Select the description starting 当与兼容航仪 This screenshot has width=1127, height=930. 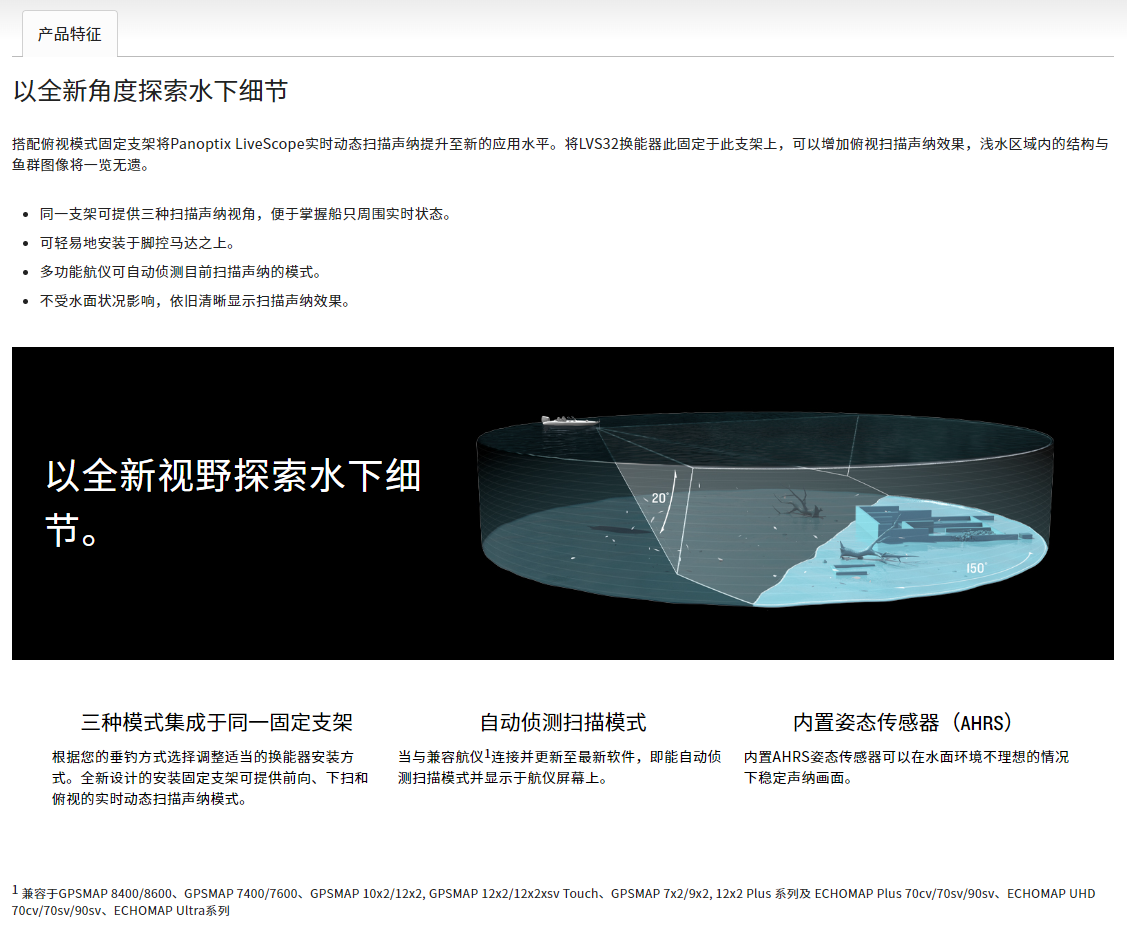559,767
